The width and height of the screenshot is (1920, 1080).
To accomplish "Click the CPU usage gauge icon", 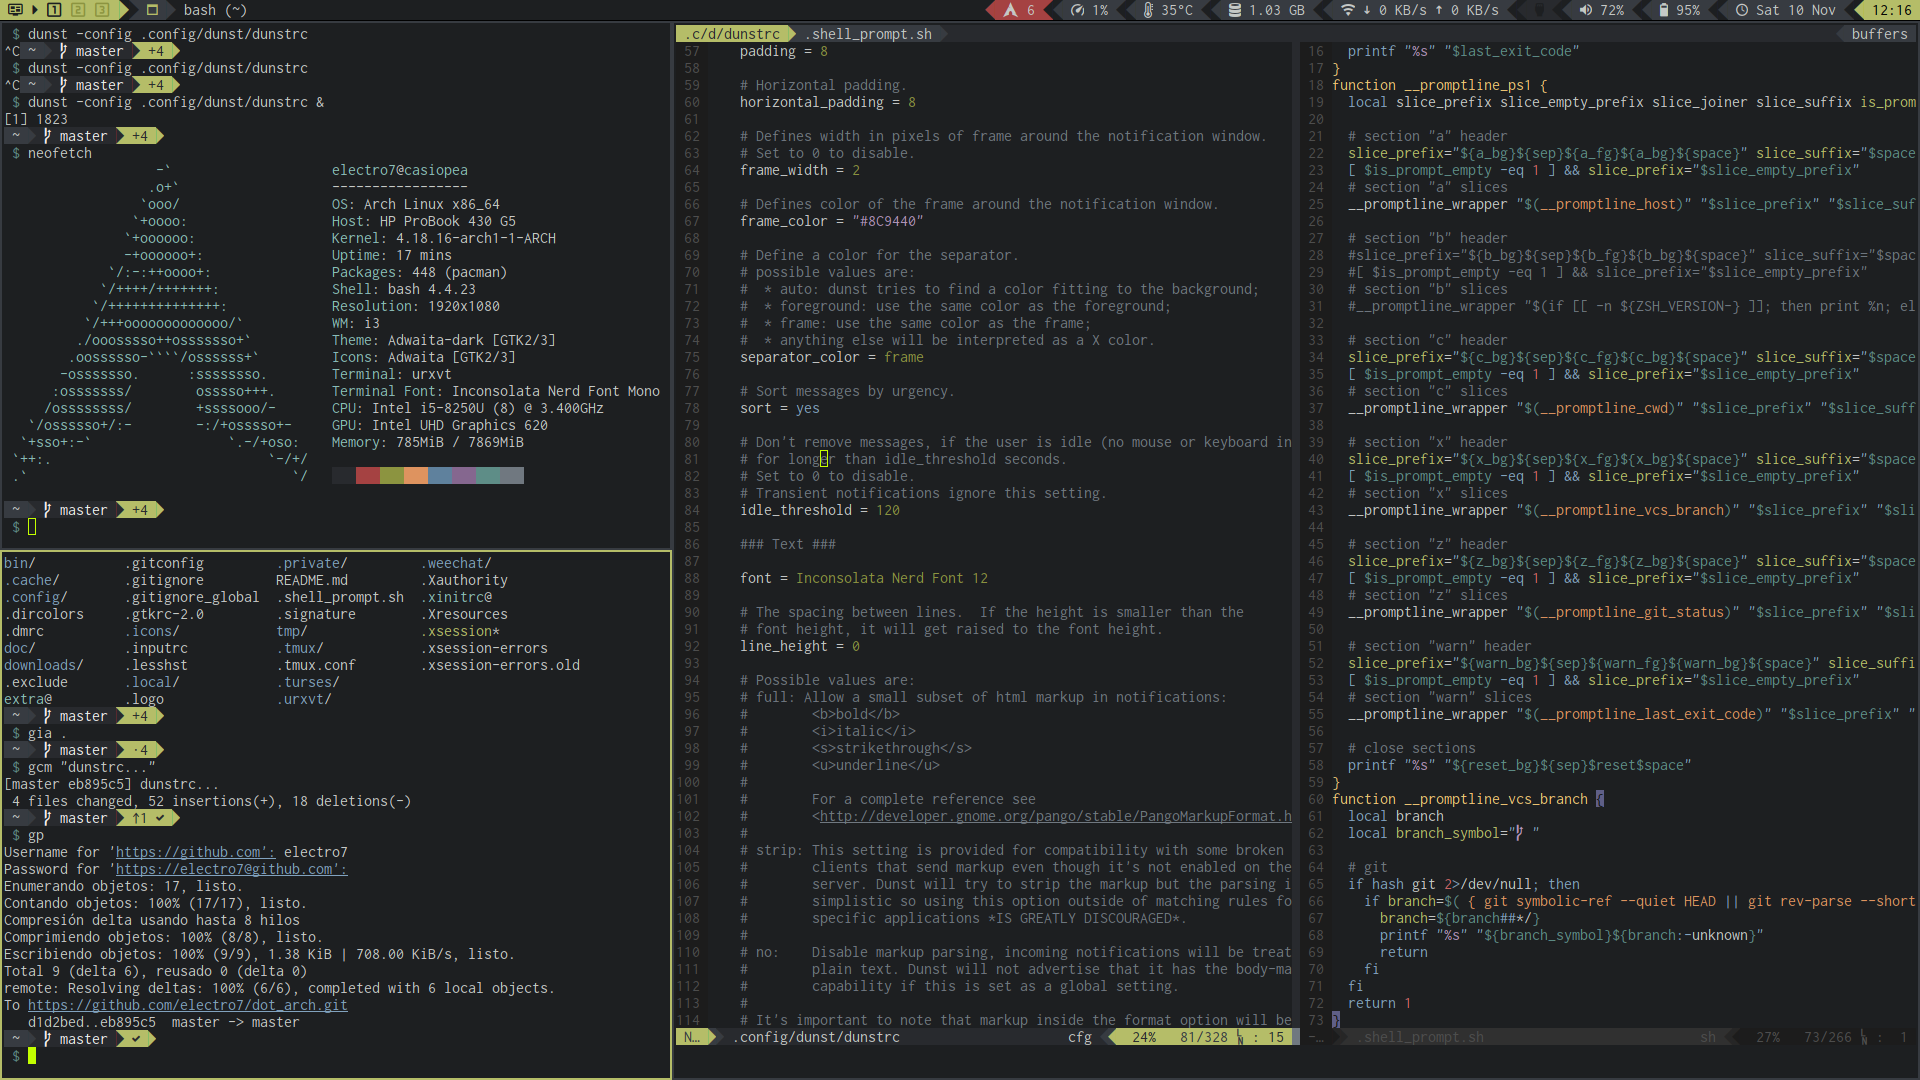I will [x=1077, y=10].
